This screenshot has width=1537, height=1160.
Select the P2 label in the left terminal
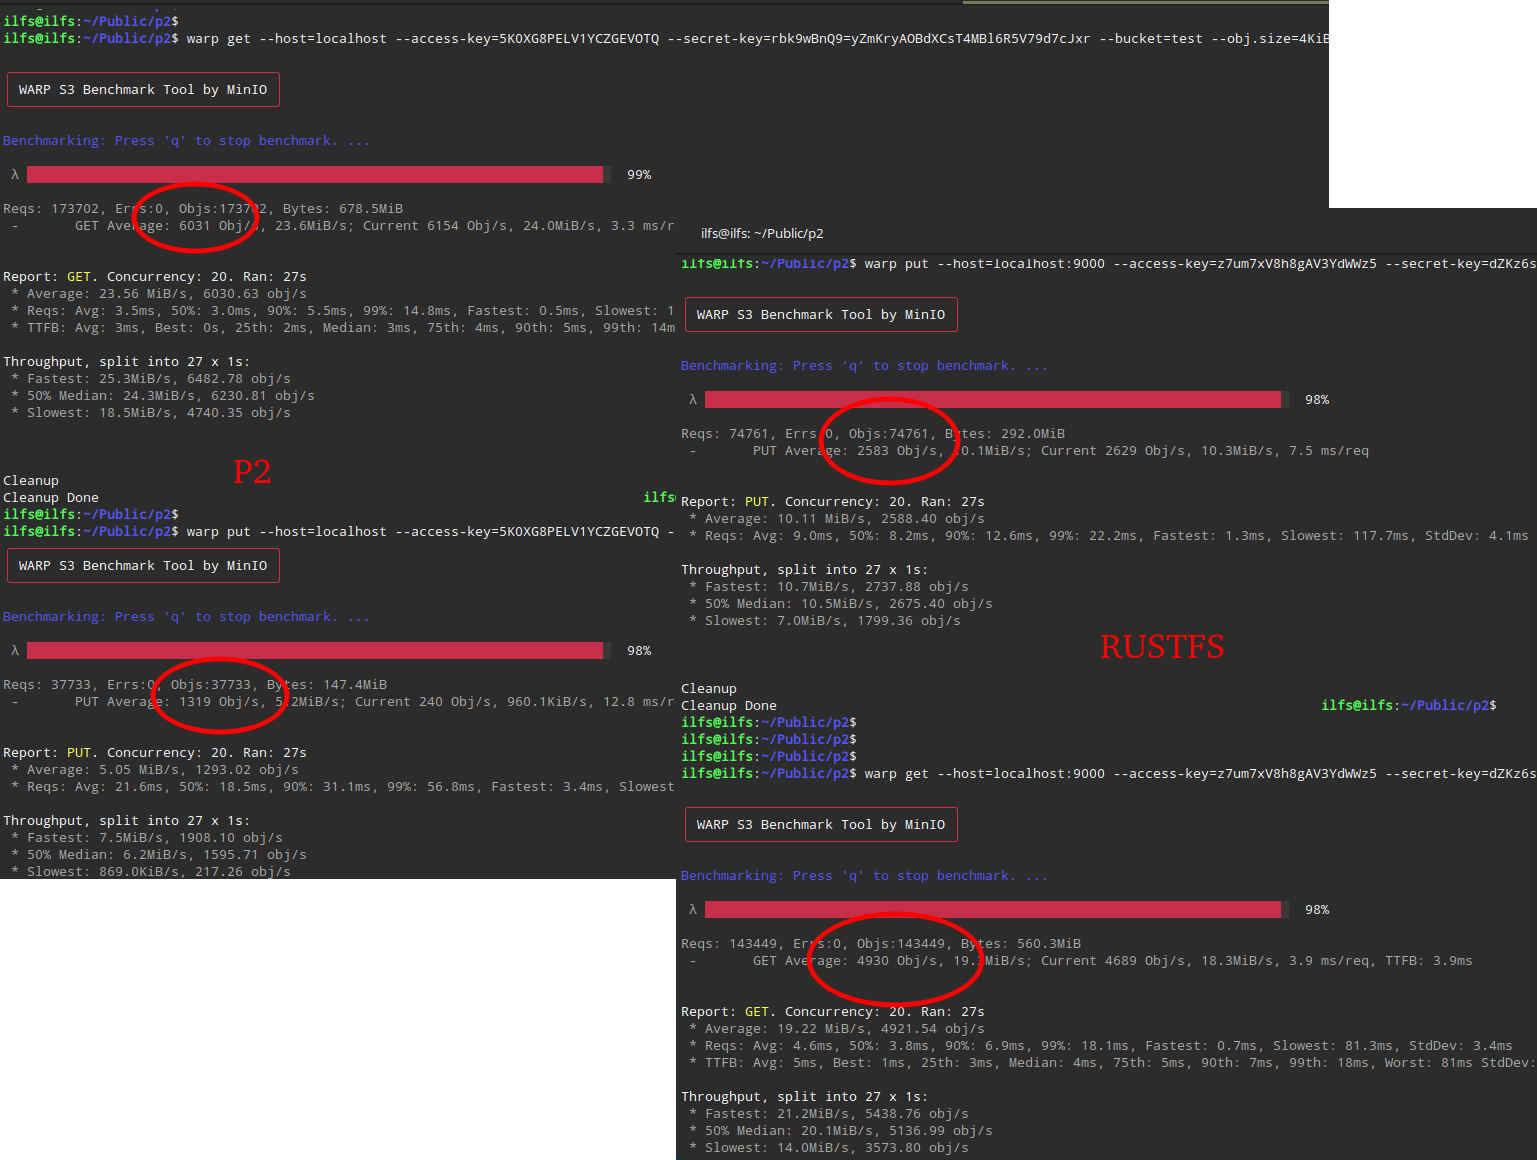(x=252, y=470)
